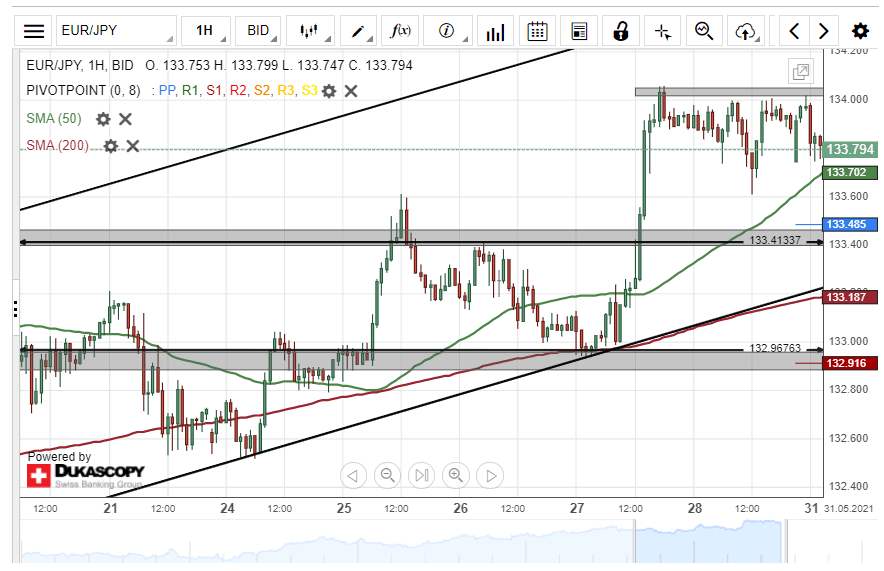Open the f(x) indicators menu
Screen dimensions: 884x571
pyautogui.click(x=401, y=31)
